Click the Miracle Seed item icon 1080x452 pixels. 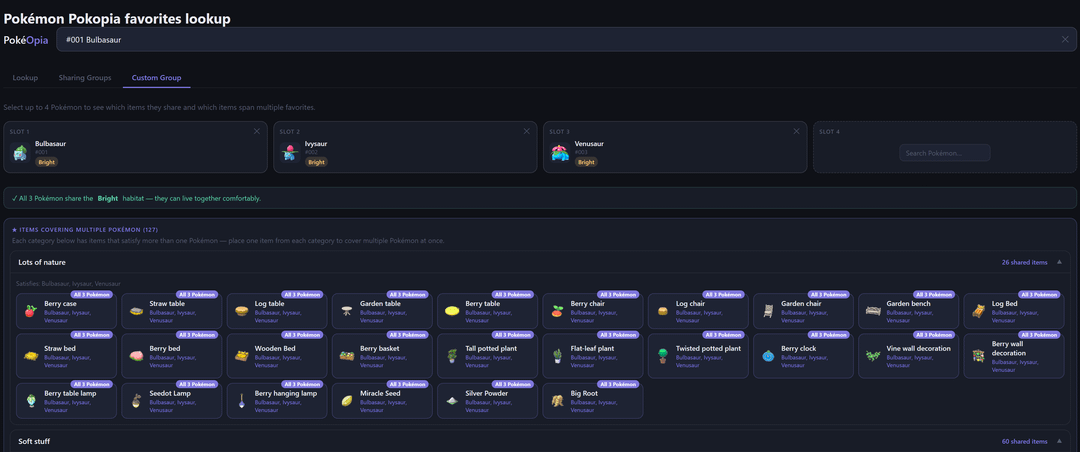[346, 400]
